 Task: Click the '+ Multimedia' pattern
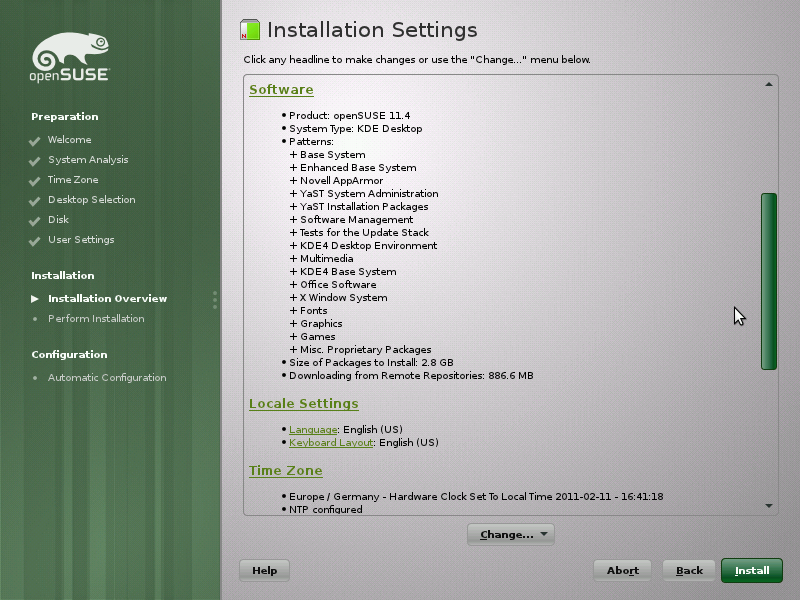(x=321, y=259)
